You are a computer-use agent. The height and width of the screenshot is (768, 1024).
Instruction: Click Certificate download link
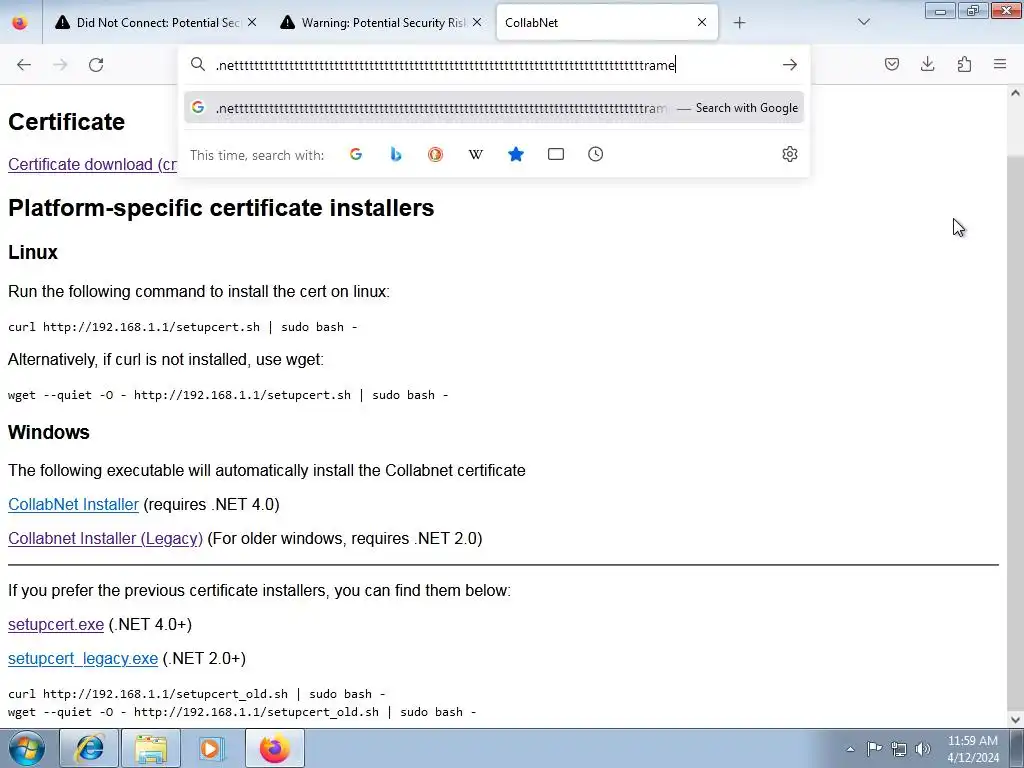tap(92, 164)
